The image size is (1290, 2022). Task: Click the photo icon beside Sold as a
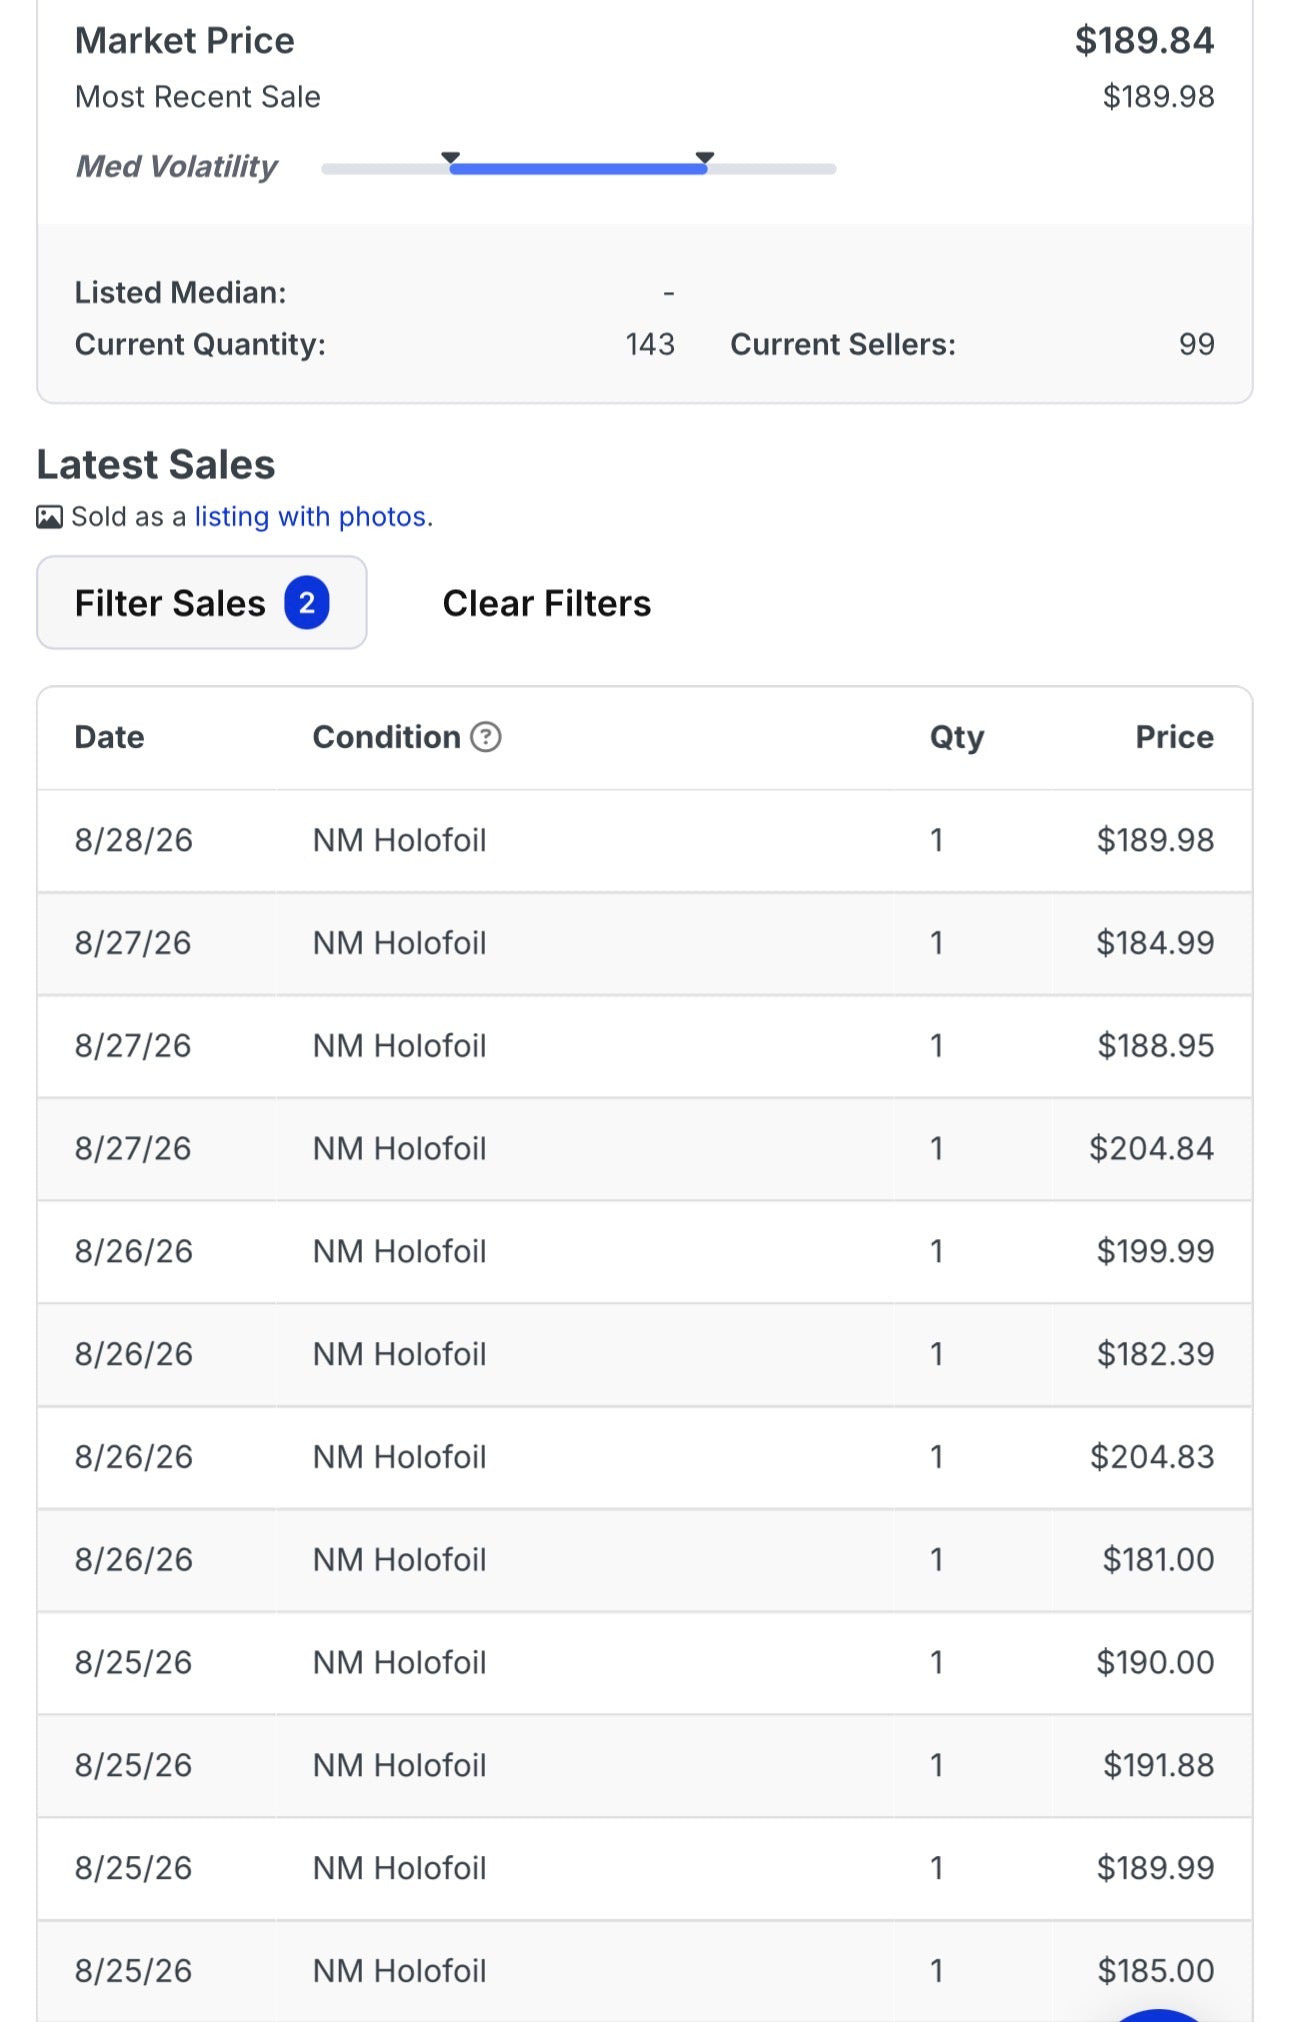tap(49, 517)
